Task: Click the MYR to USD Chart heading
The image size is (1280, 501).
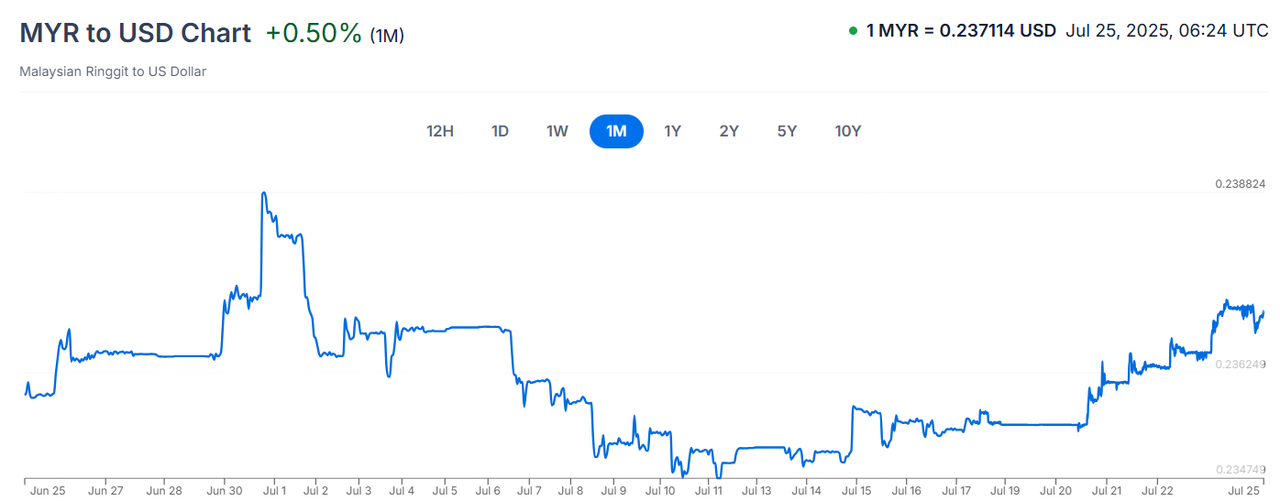Action: [135, 32]
